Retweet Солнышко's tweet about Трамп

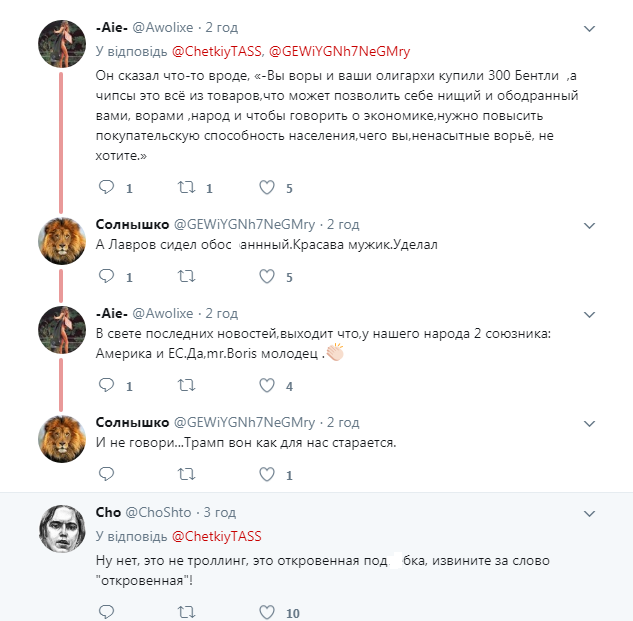[186, 474]
